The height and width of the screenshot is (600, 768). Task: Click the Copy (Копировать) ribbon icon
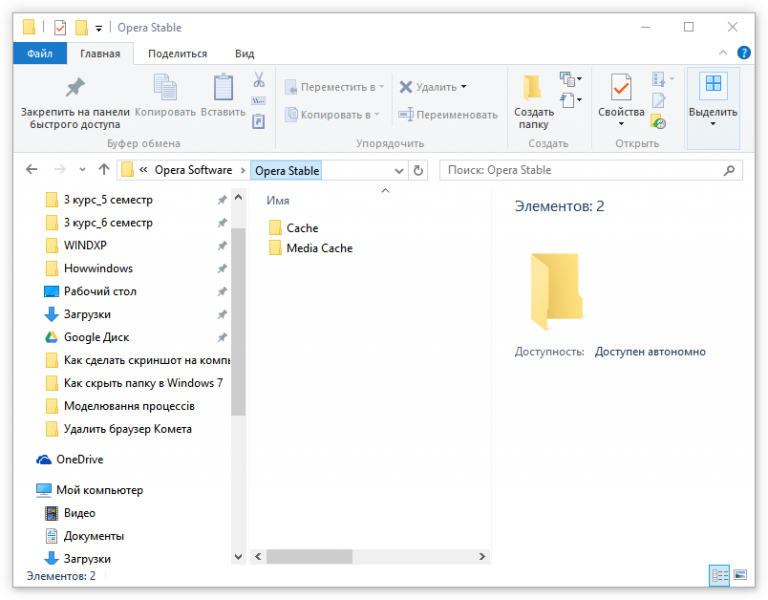(165, 88)
